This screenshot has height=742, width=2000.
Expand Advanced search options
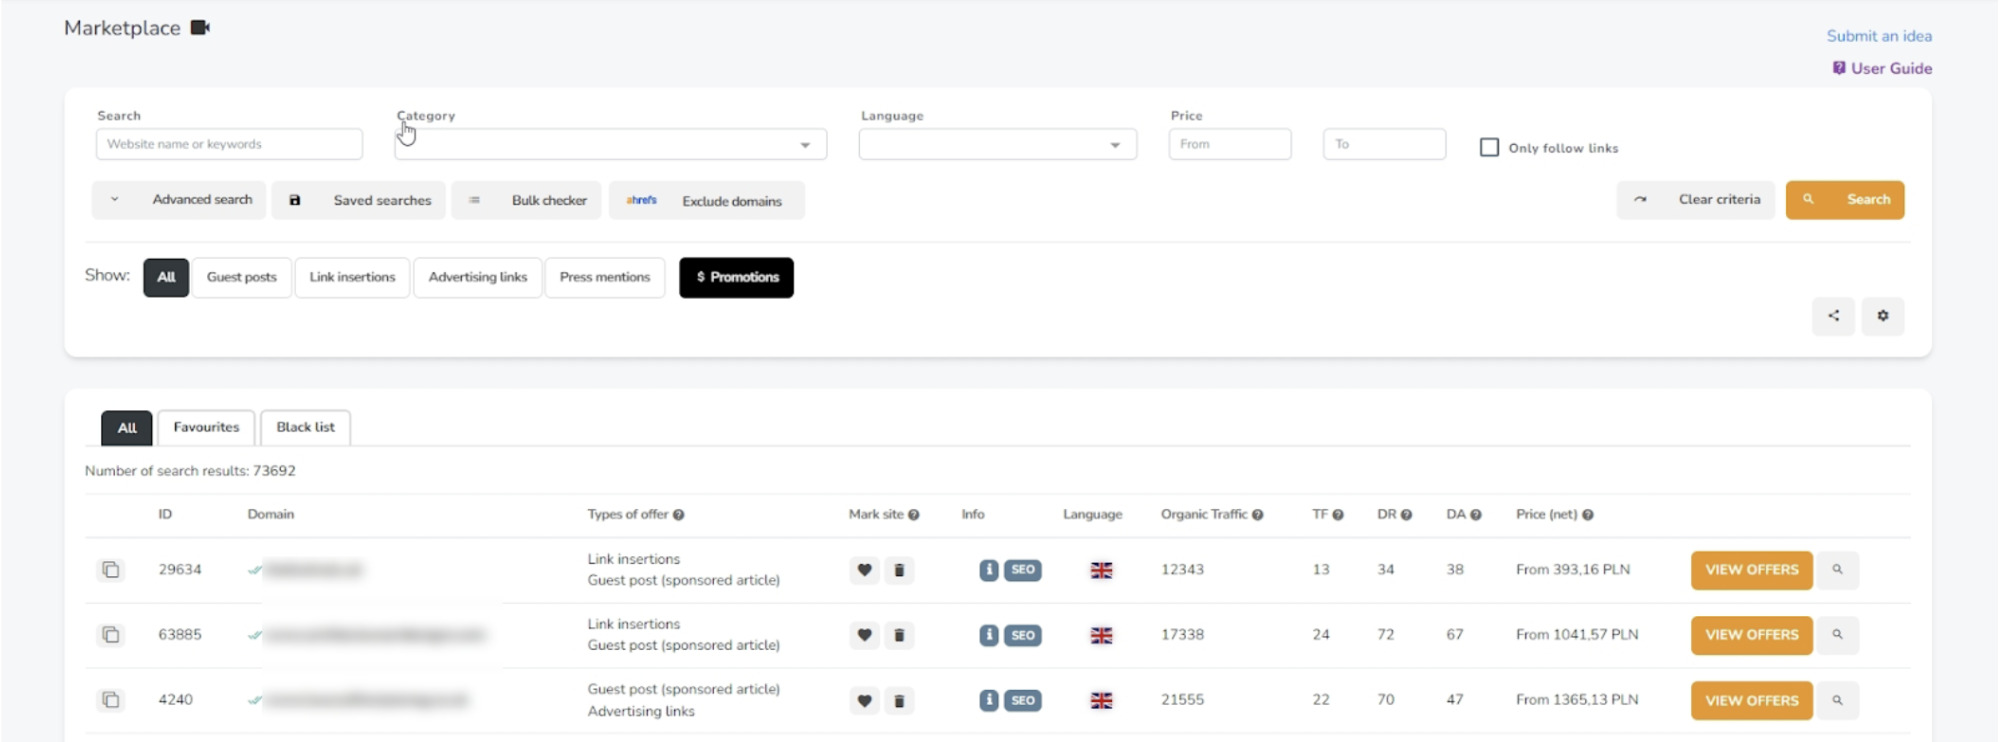(x=180, y=200)
